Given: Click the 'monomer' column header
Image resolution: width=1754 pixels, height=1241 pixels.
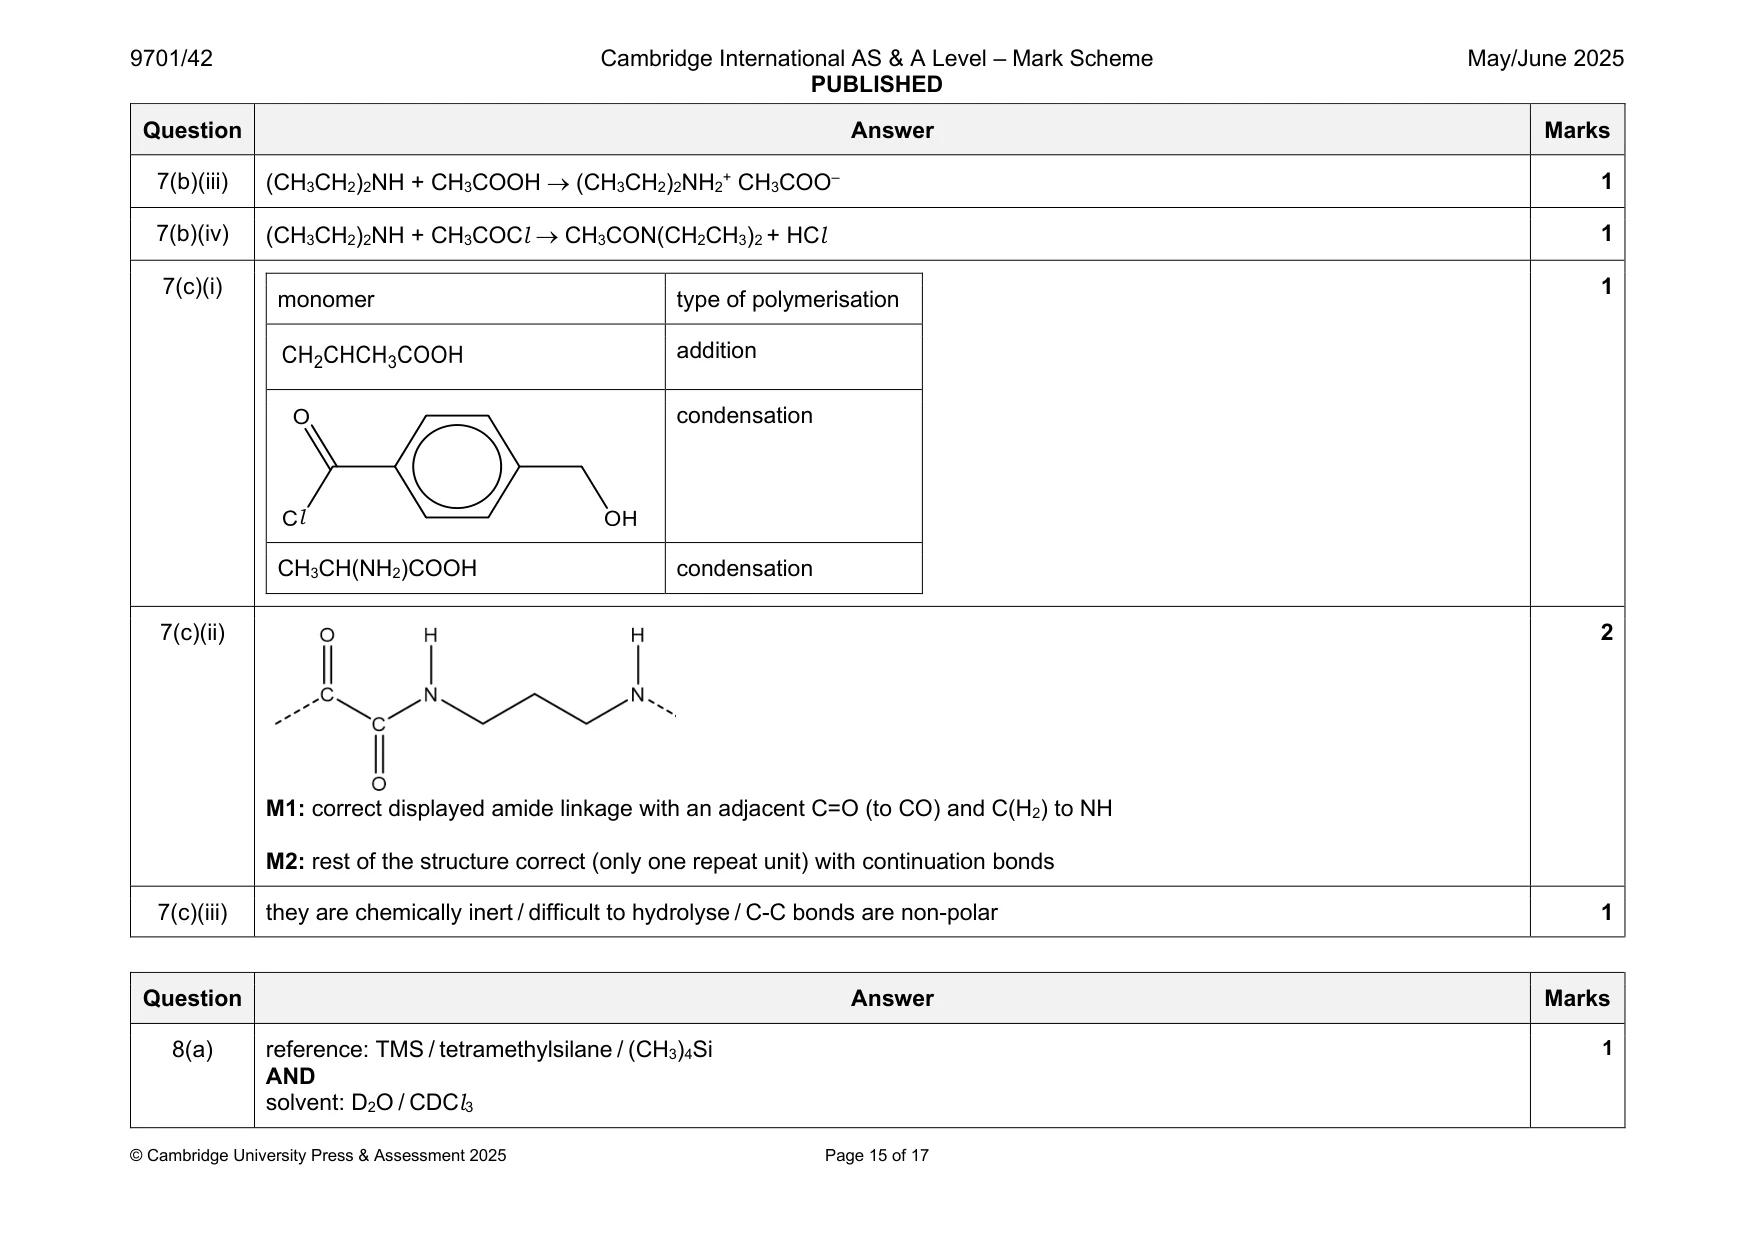Looking at the screenshot, I should click(x=325, y=300).
